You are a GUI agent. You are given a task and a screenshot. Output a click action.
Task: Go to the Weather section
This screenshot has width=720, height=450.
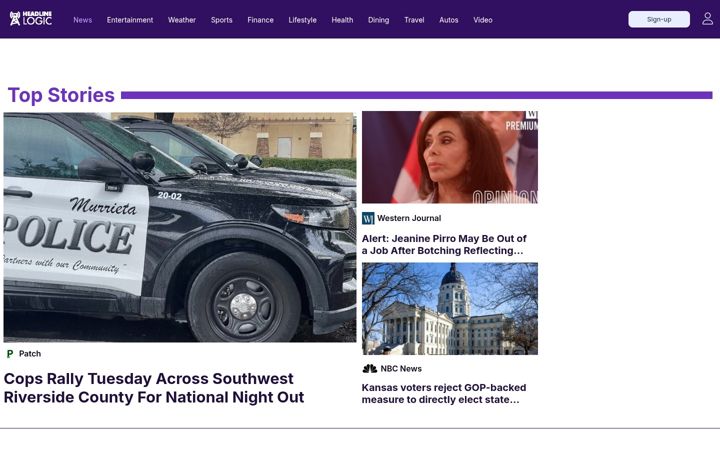pos(182,20)
